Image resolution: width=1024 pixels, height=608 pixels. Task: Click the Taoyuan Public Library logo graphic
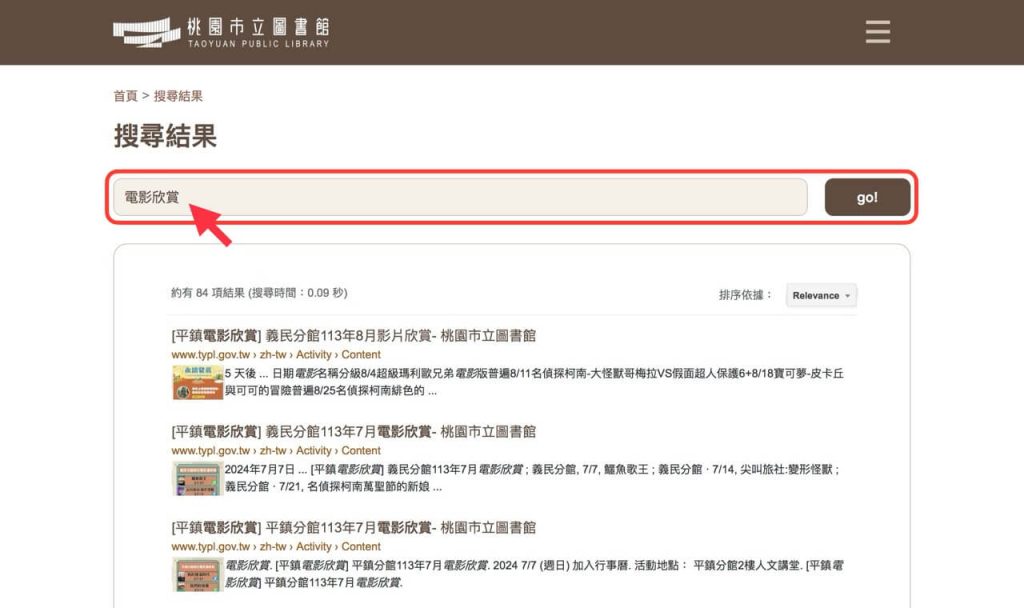tap(146, 32)
